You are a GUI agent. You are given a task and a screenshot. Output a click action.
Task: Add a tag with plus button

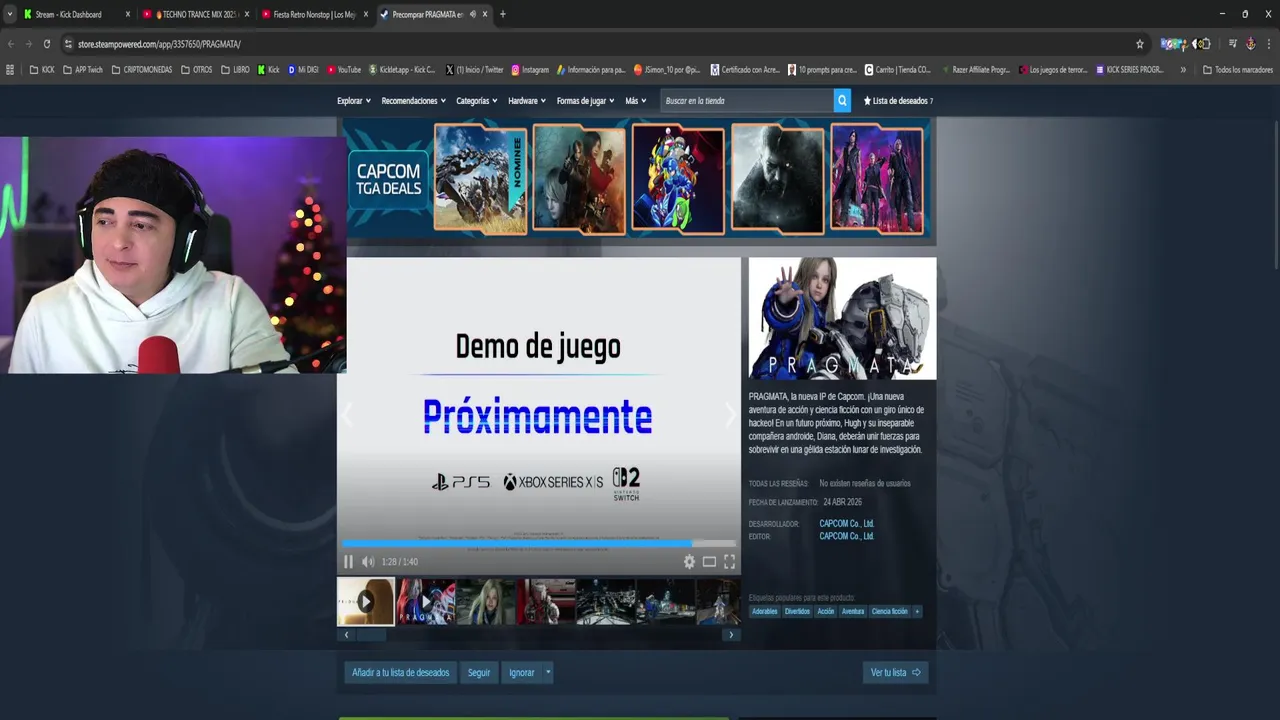coord(917,611)
